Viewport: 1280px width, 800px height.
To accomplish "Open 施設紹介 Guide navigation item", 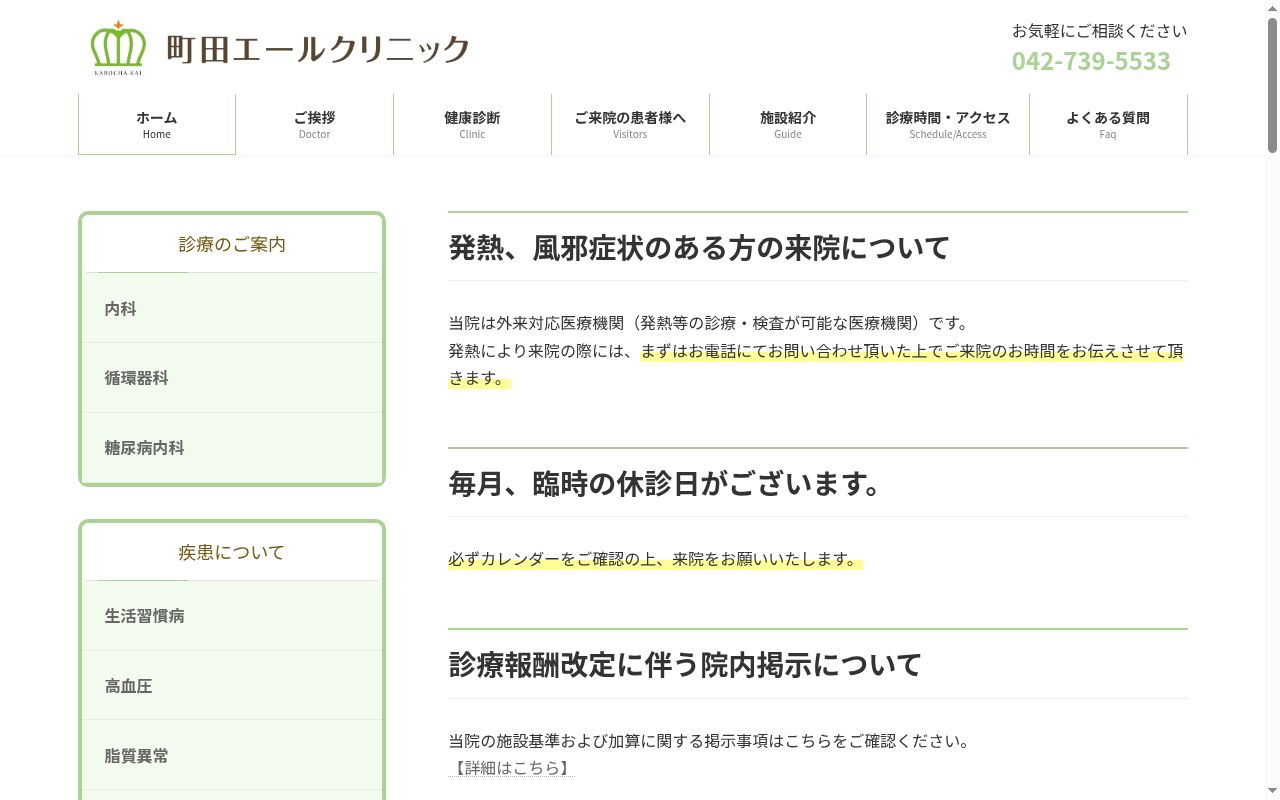I will [x=788, y=124].
